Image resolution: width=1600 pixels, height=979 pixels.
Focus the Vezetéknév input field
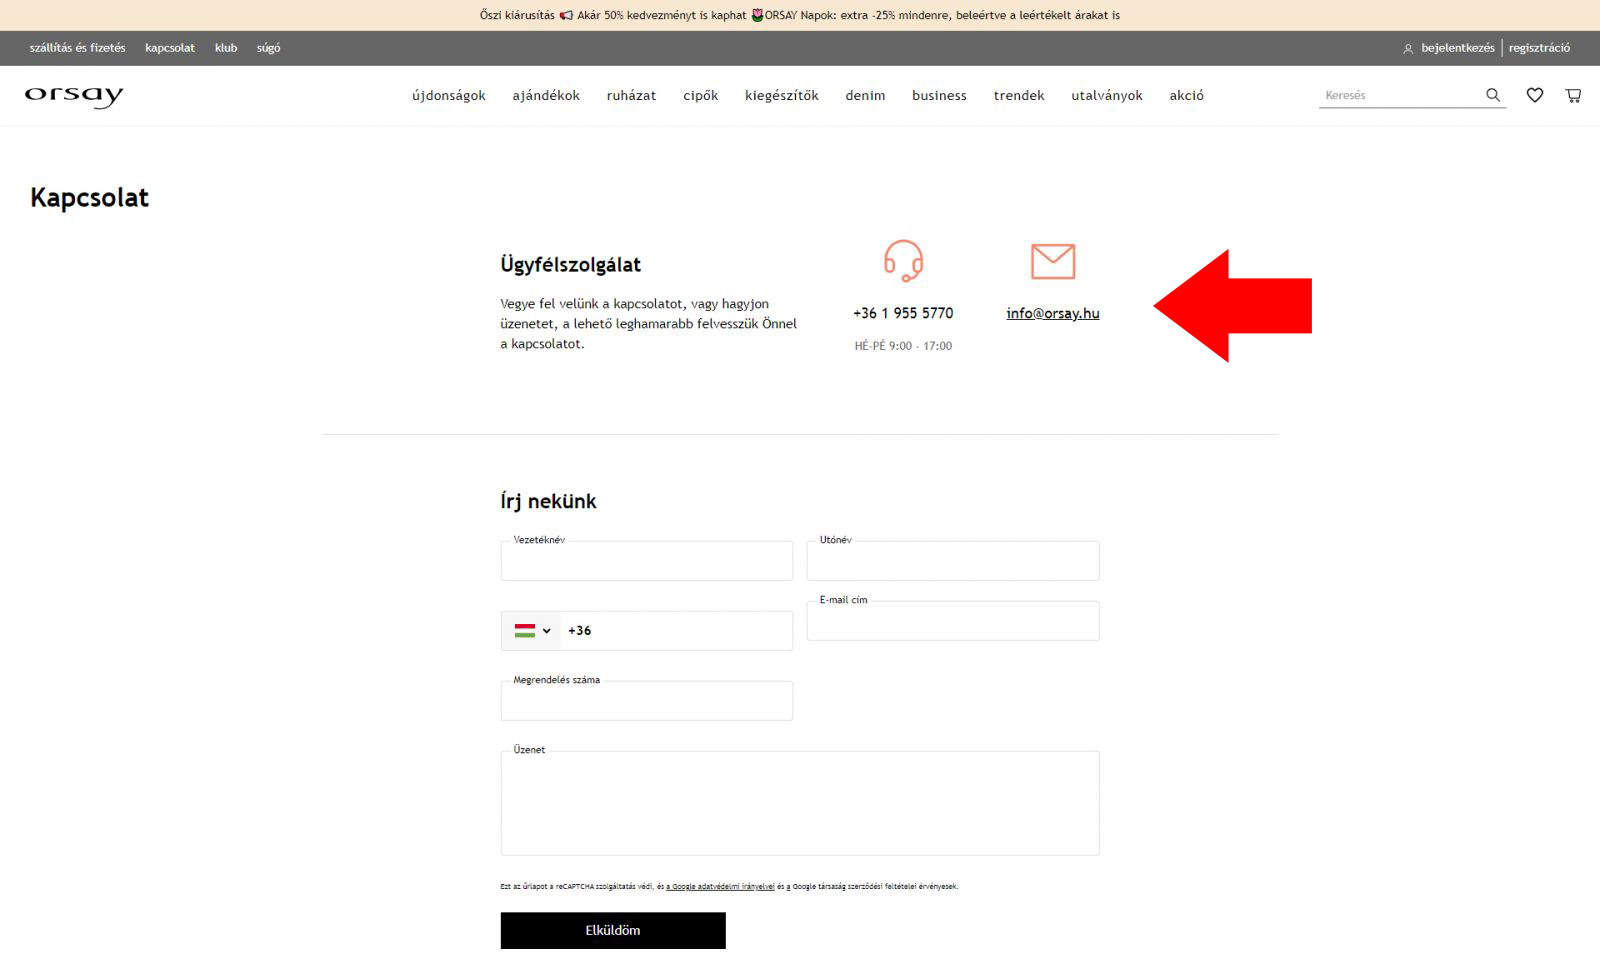pos(647,561)
